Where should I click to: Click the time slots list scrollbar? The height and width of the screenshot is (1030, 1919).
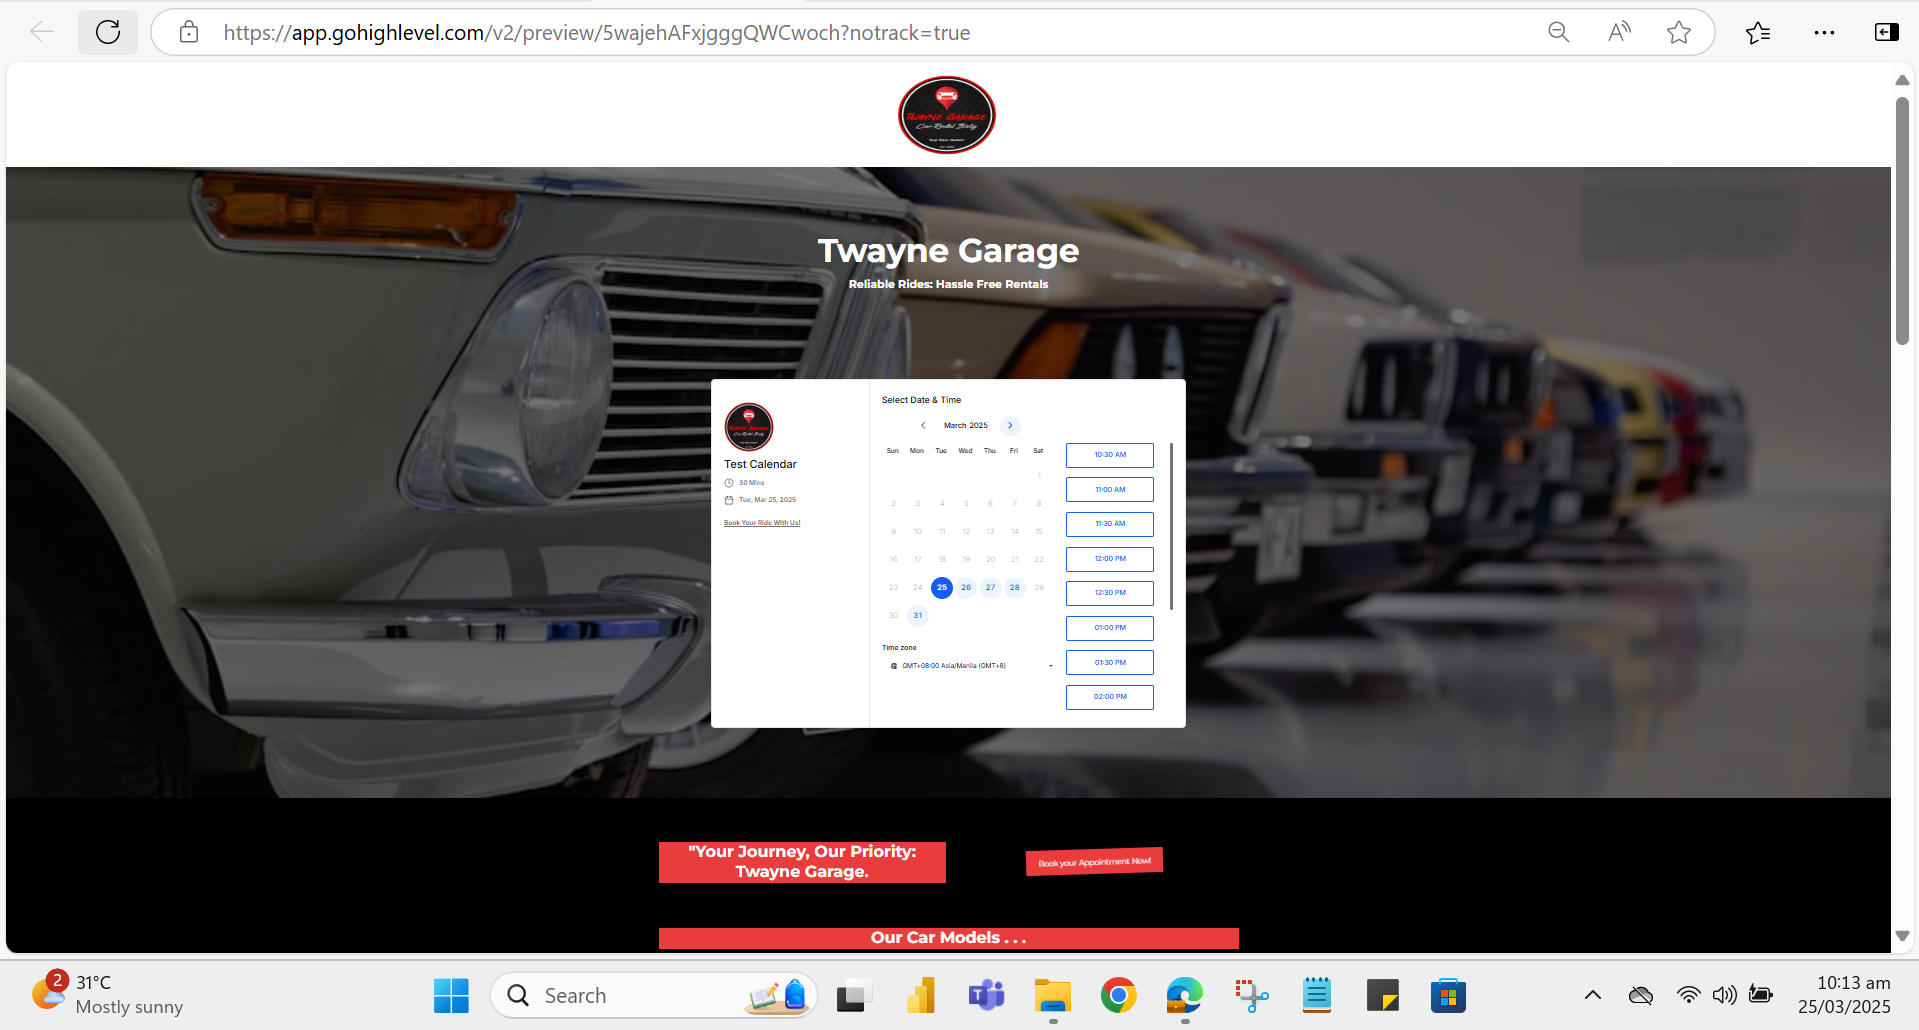point(1171,526)
